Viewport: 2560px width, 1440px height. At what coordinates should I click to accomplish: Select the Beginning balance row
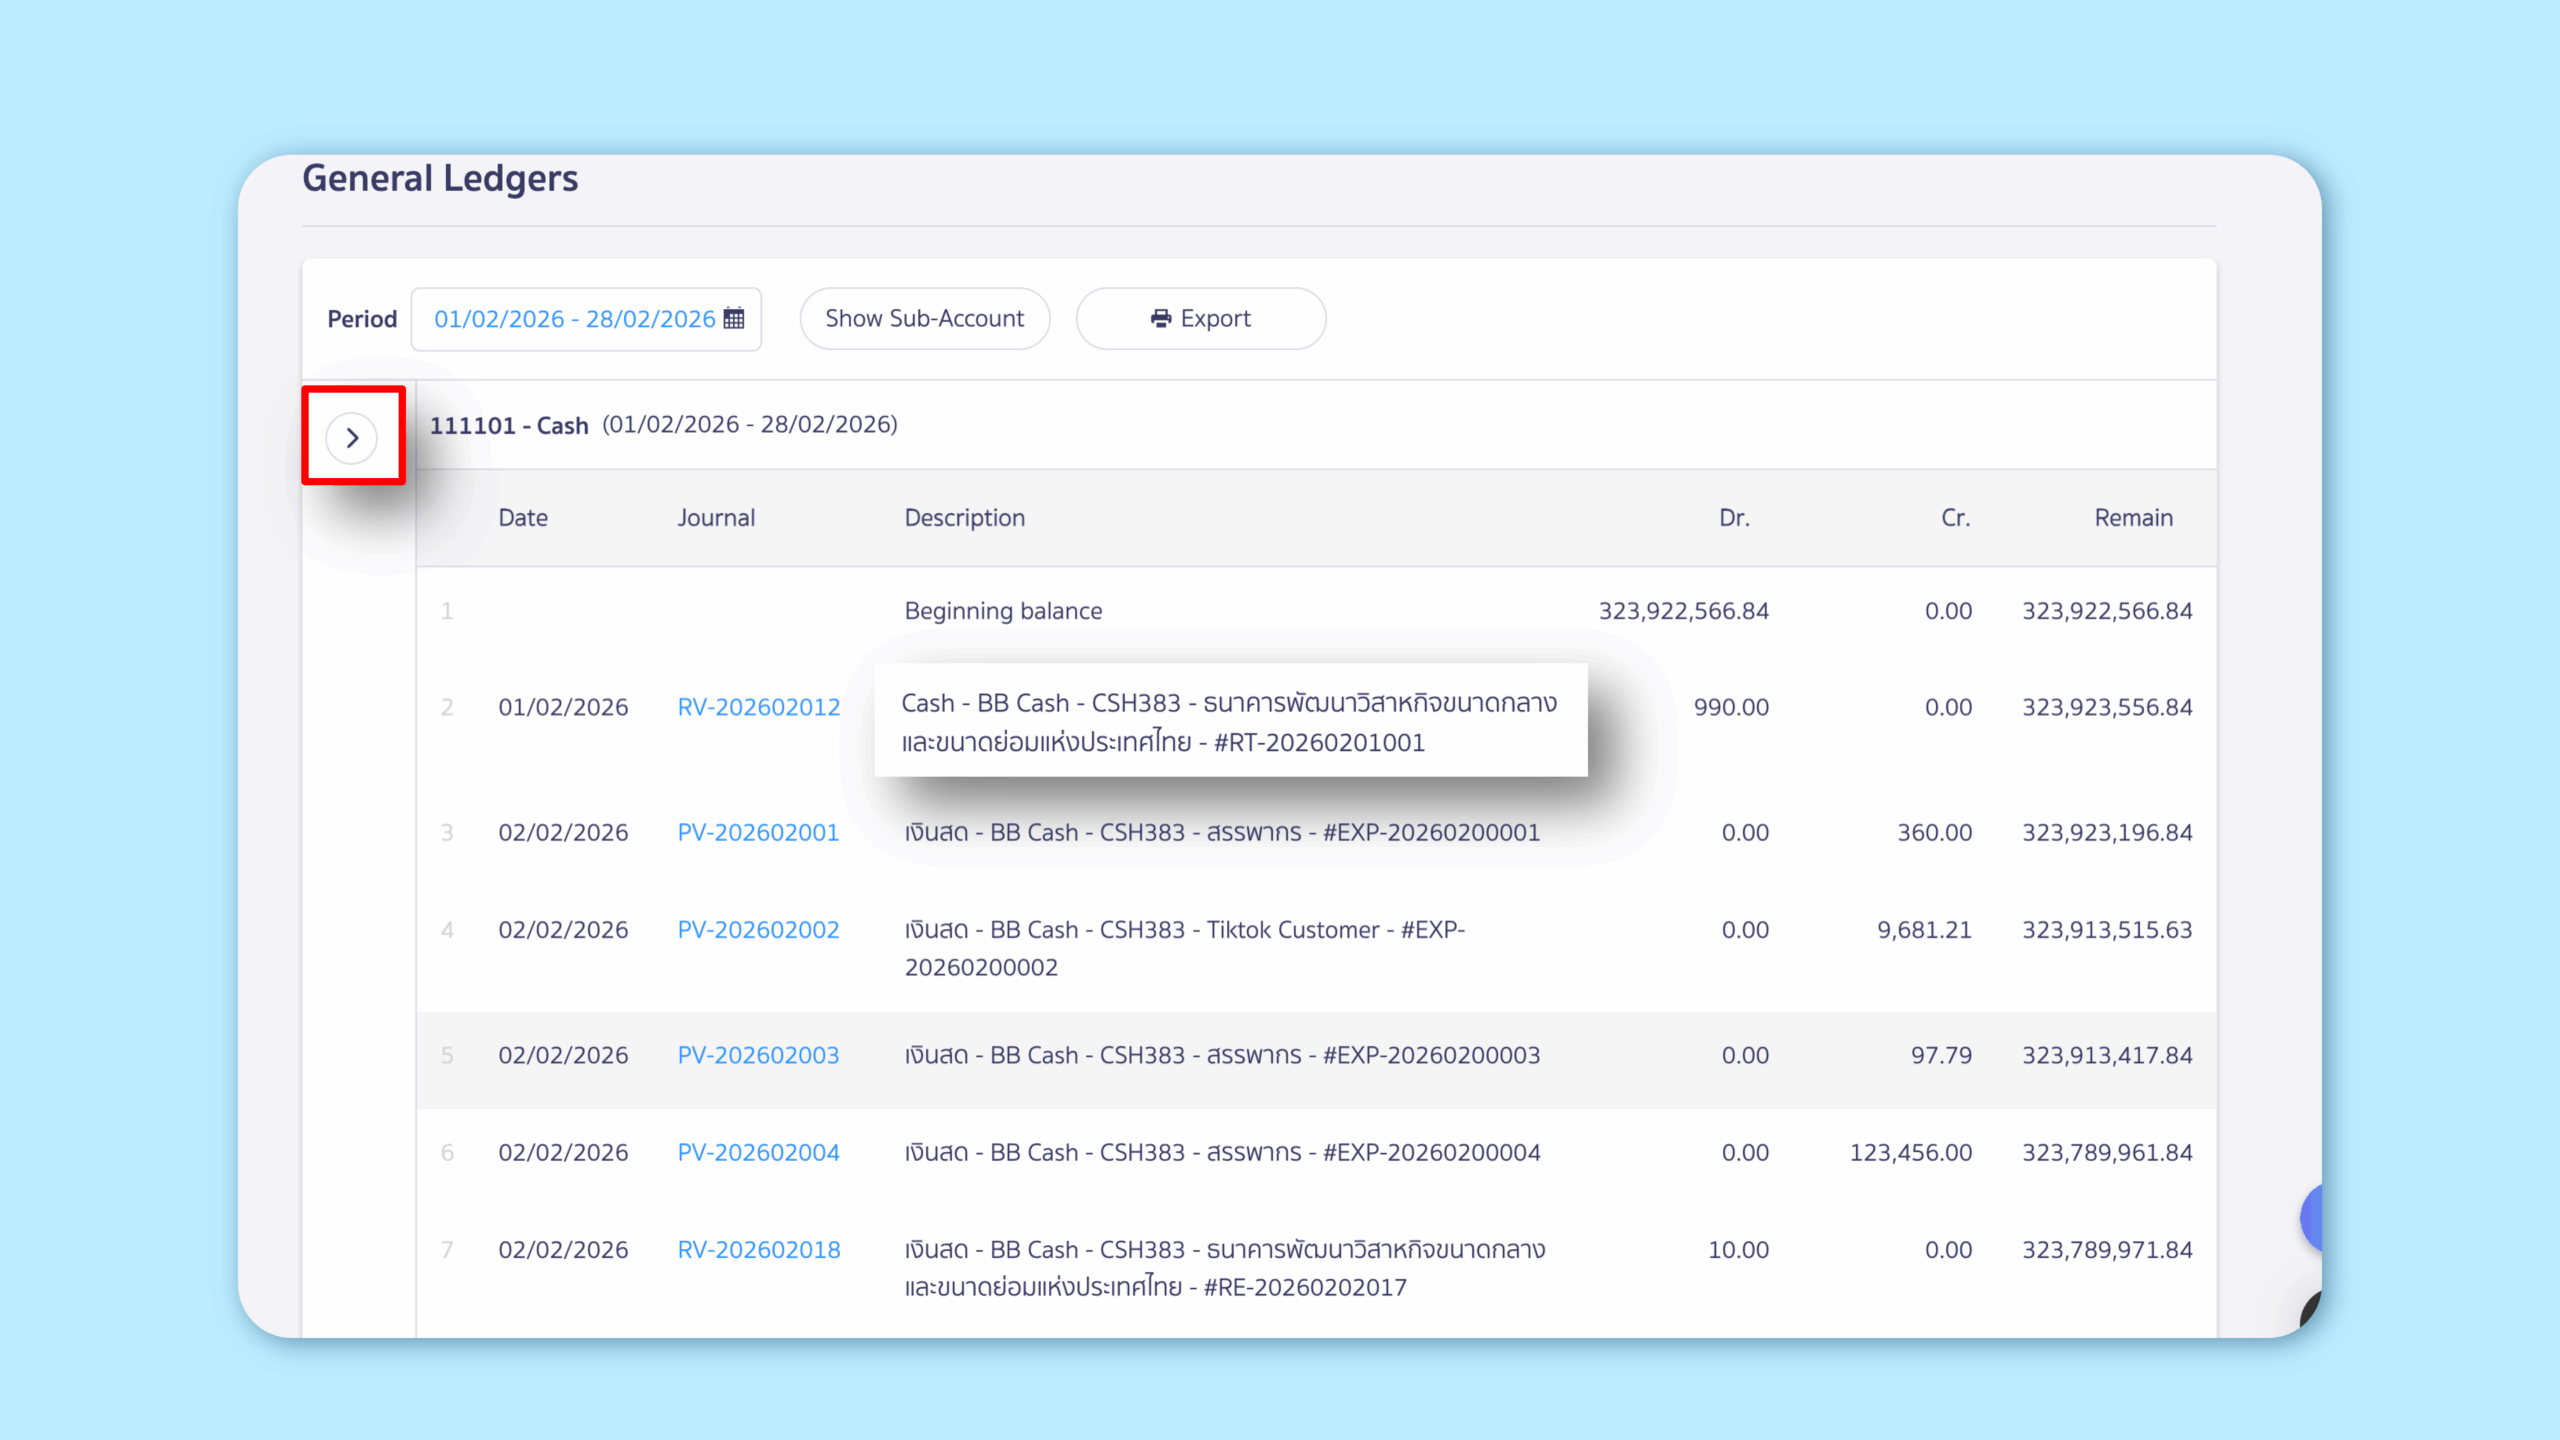pyautogui.click(x=1003, y=611)
